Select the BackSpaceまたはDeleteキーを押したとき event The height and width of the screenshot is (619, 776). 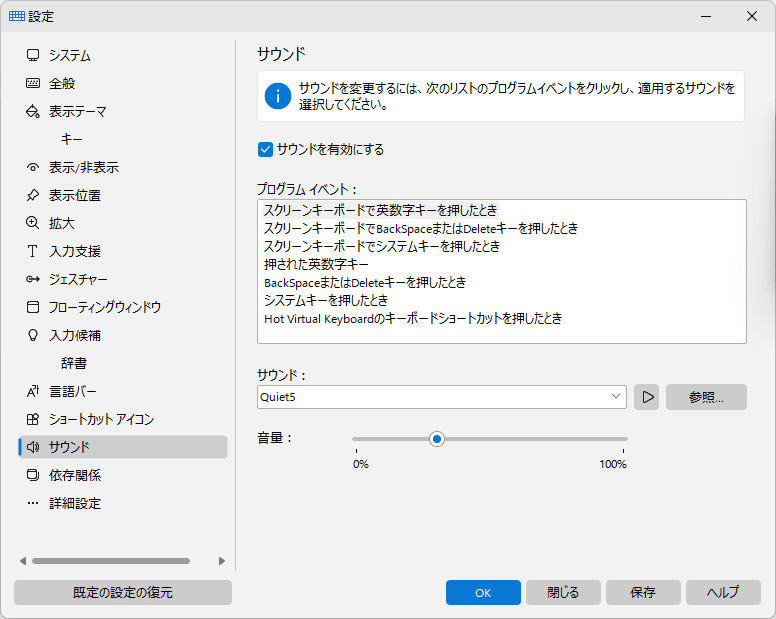pos(365,282)
